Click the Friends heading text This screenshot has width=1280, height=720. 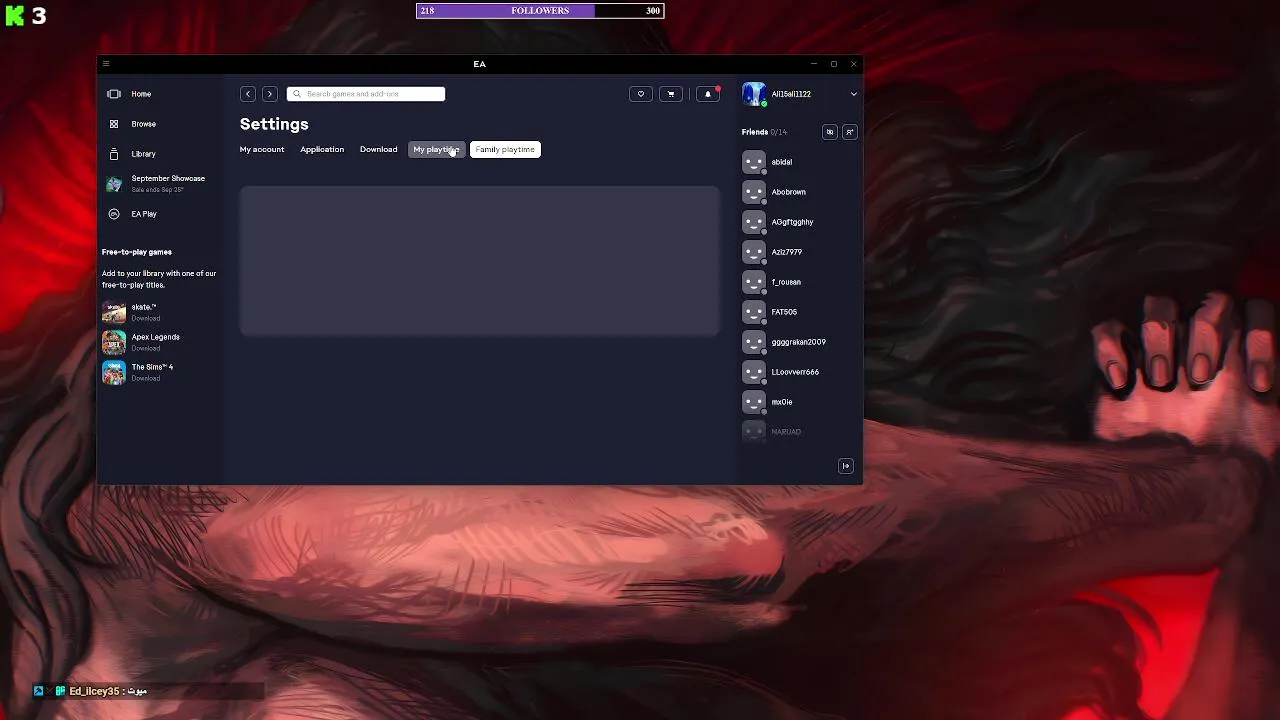click(755, 132)
